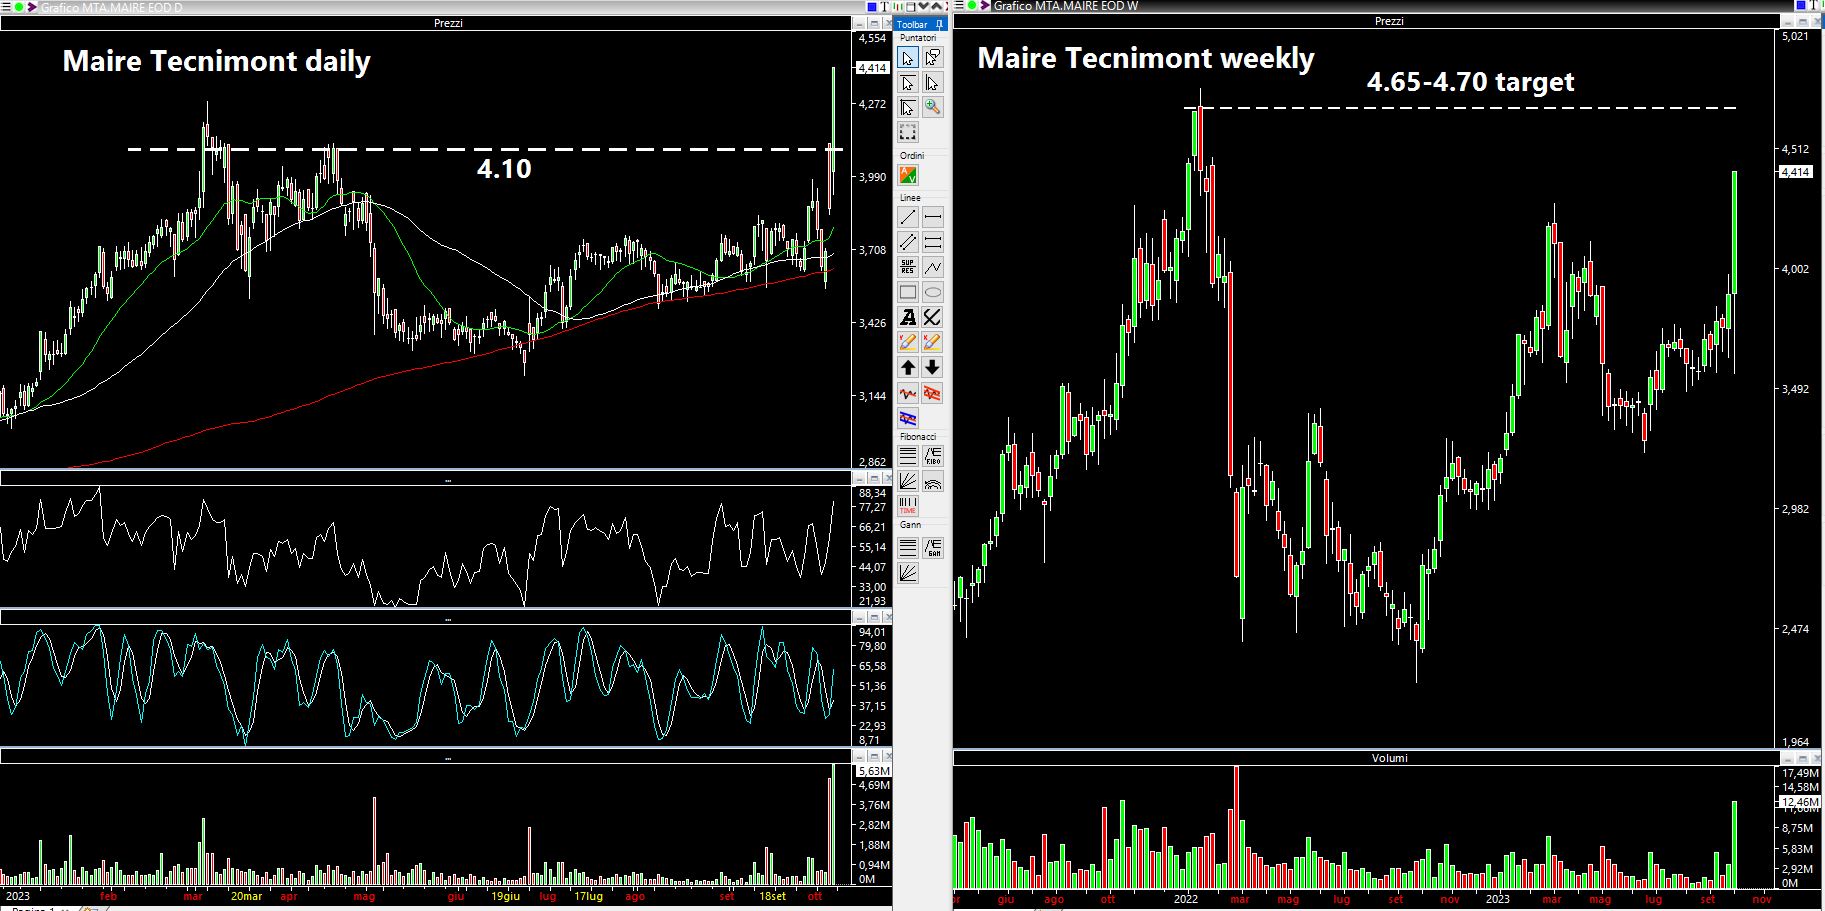Select the parallel channel lines tool

908,242
